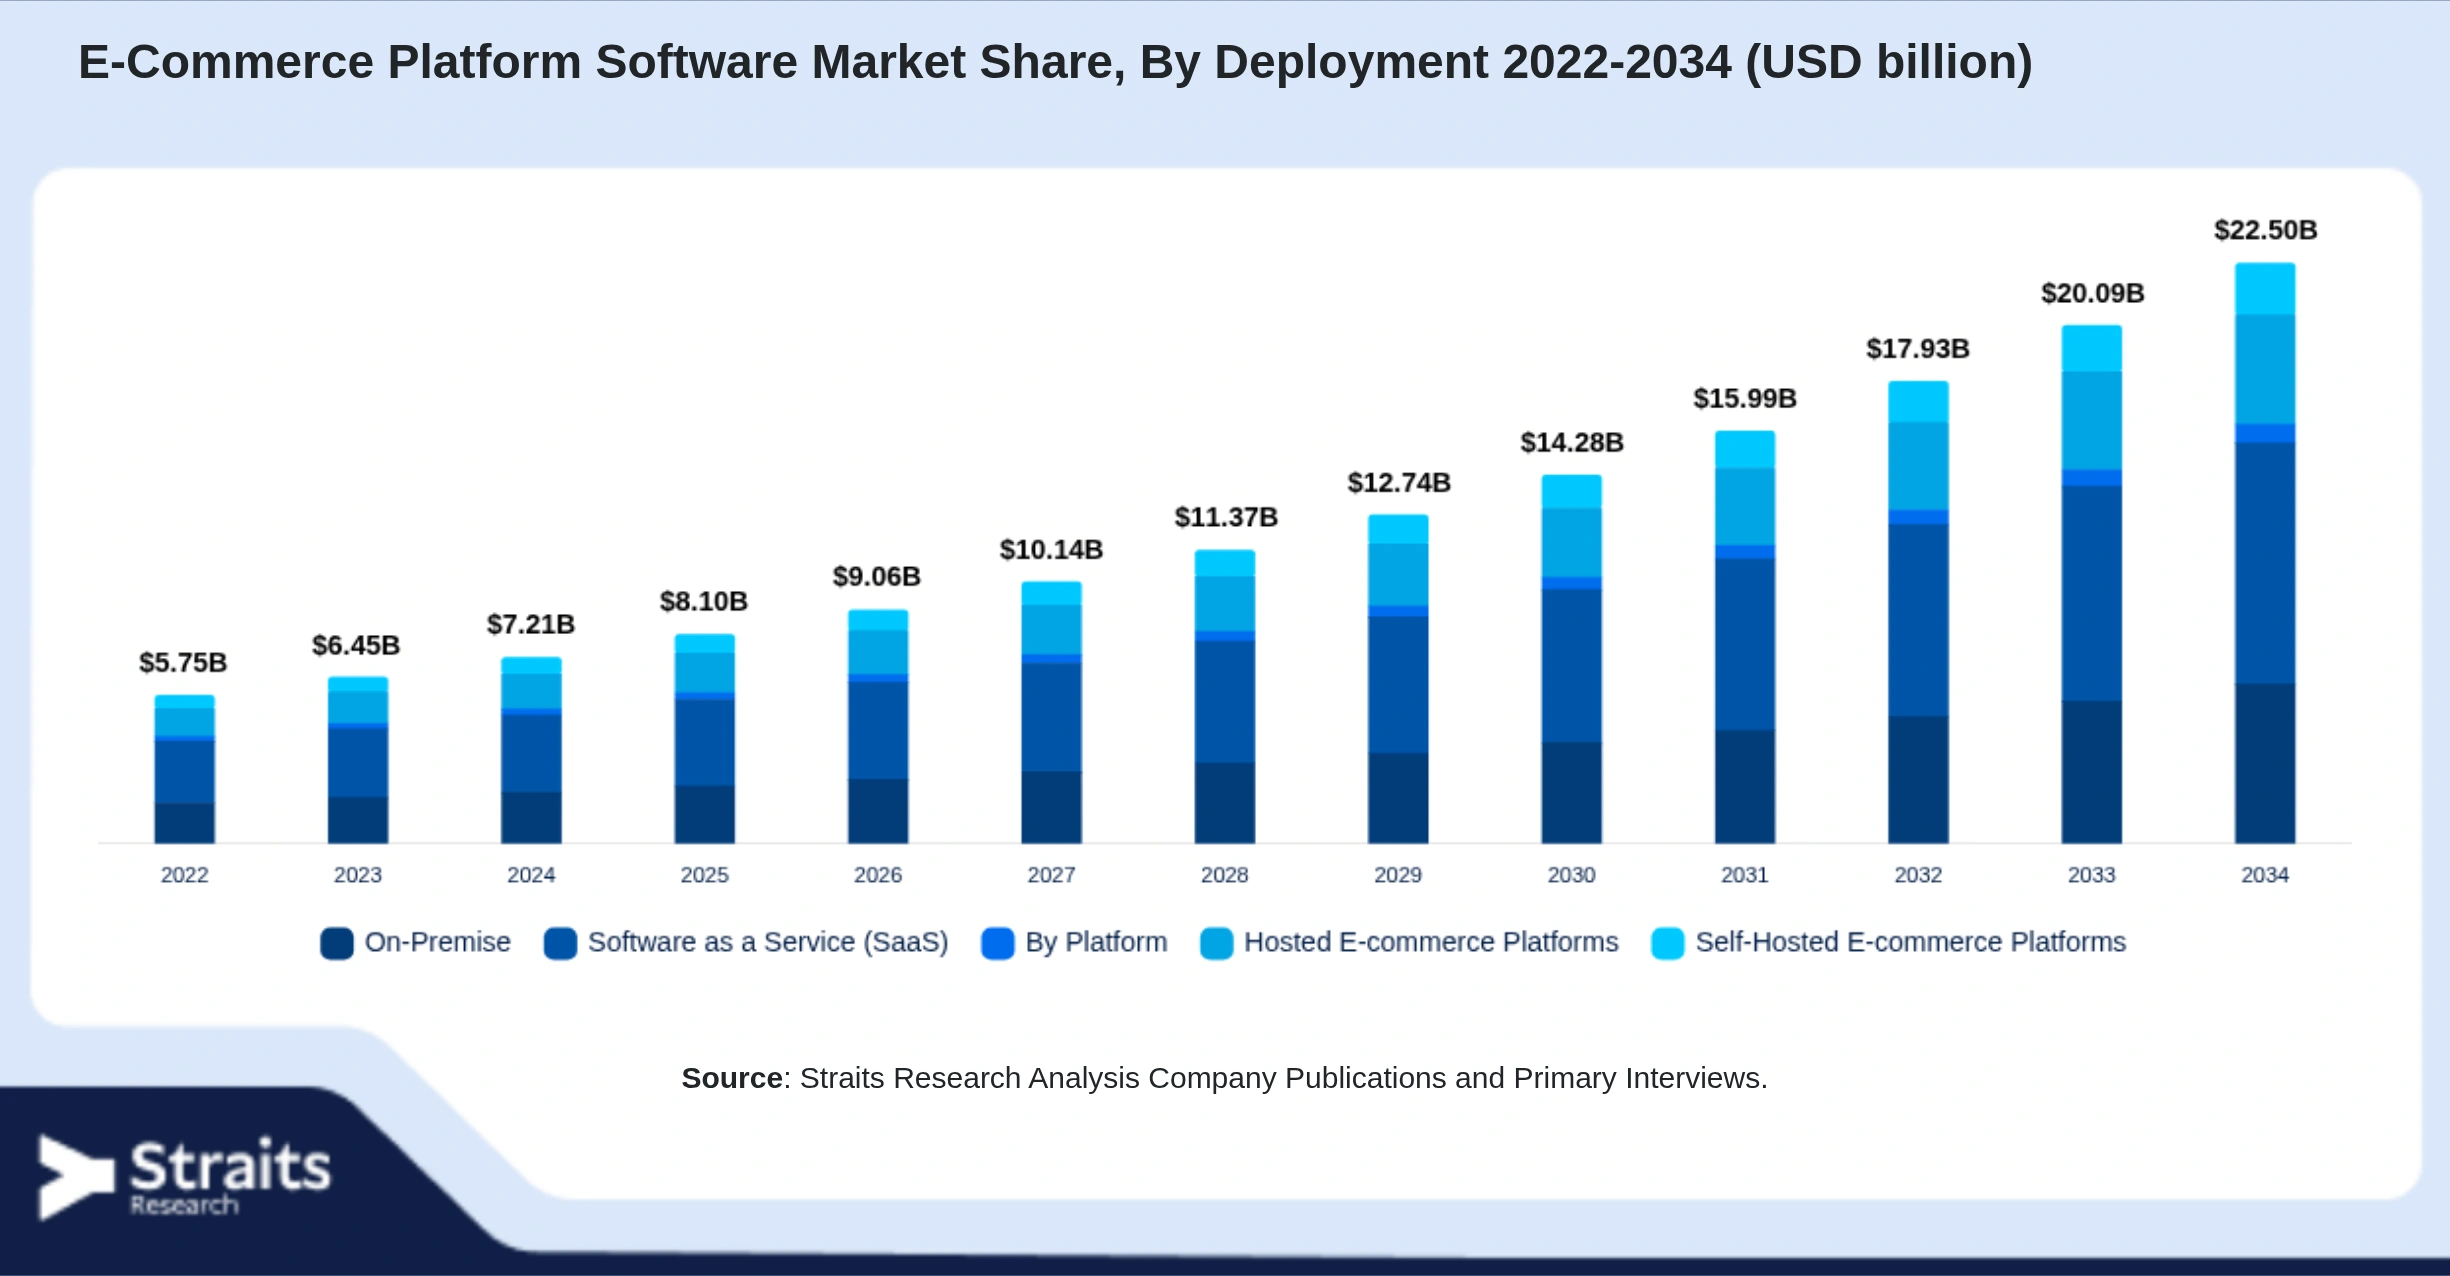
Task: Click the Hosted E-commerce Platforms legend swatch
Action: pos(1216,943)
